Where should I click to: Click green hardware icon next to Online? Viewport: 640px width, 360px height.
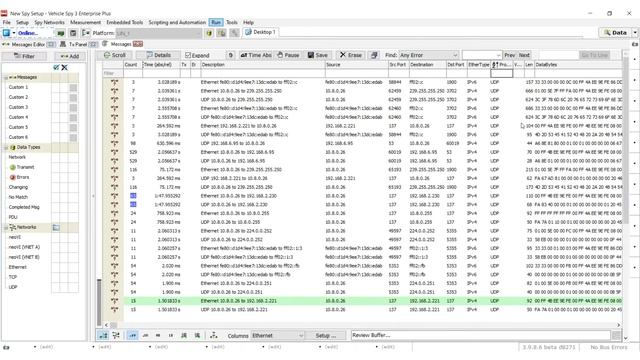tap(61, 33)
